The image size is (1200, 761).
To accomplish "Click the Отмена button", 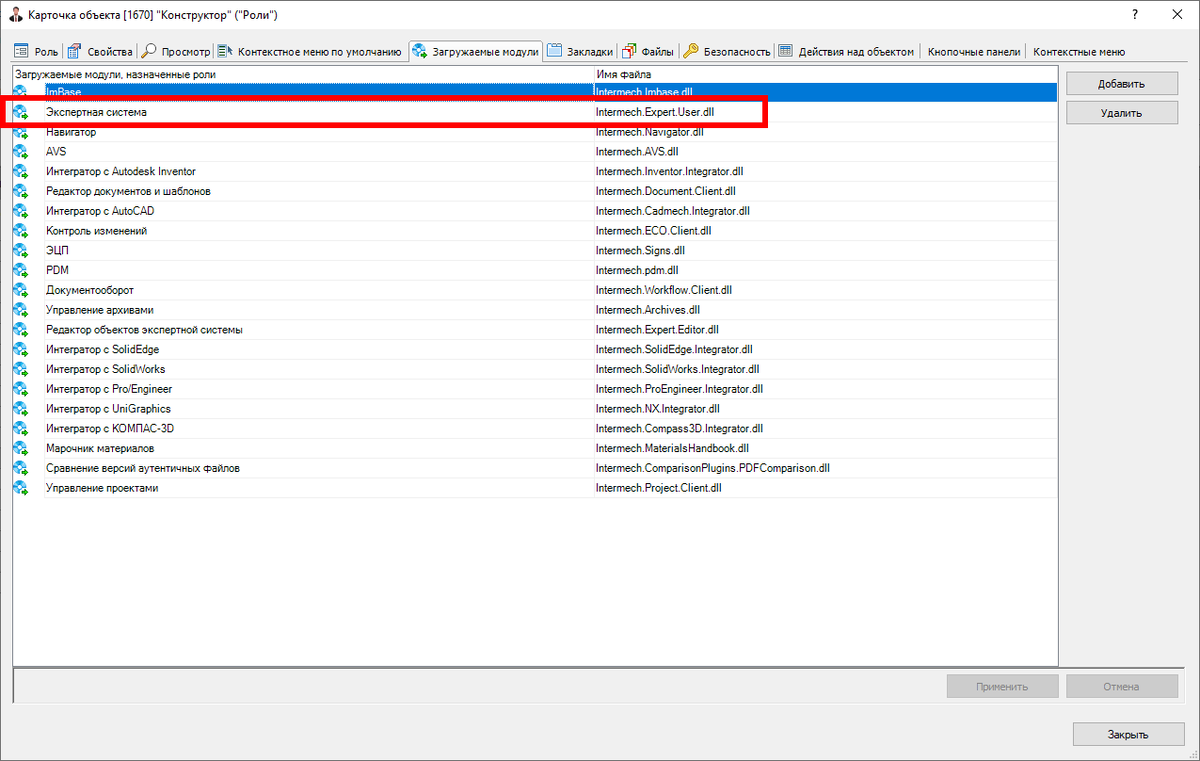I will (x=1121, y=687).
